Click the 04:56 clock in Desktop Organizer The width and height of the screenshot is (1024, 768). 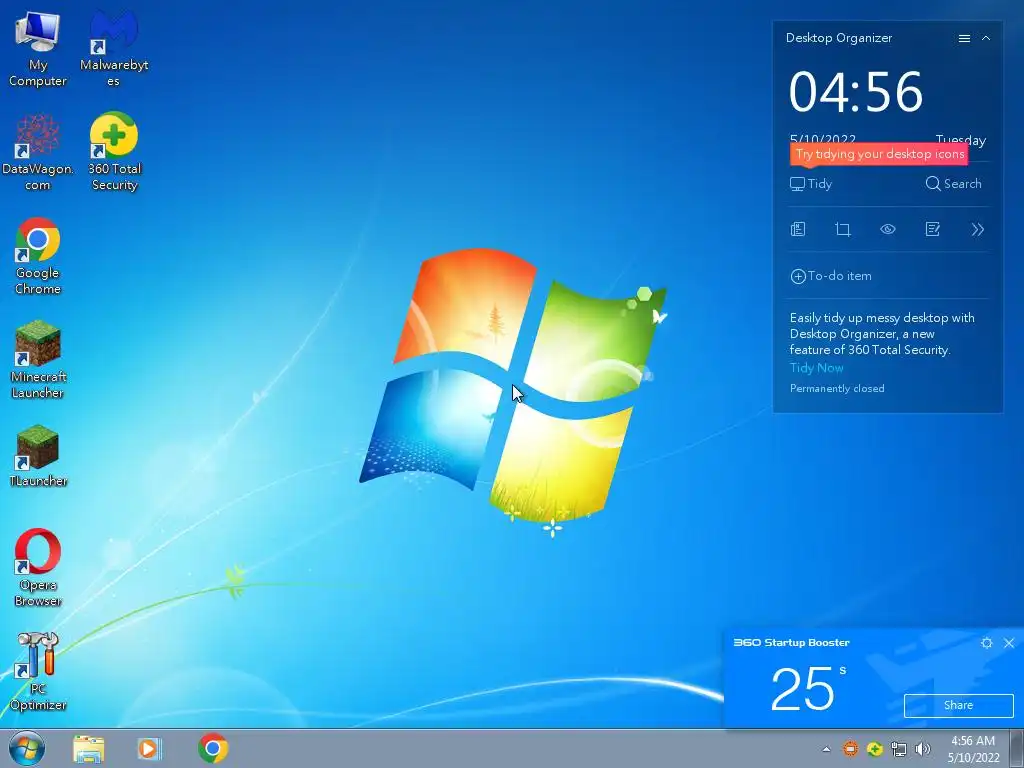pos(856,92)
